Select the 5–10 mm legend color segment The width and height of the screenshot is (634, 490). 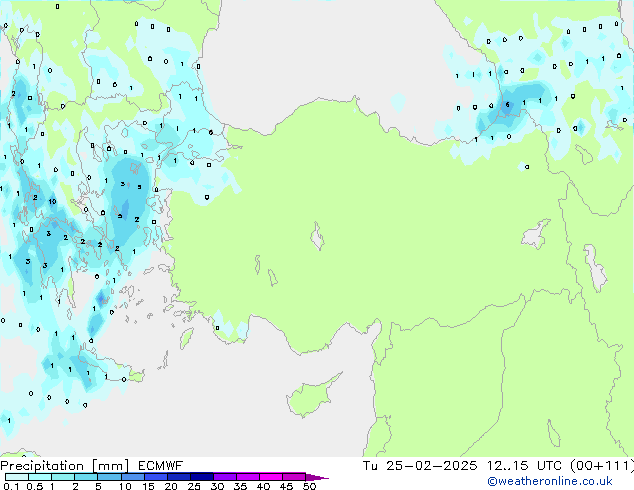point(109,477)
